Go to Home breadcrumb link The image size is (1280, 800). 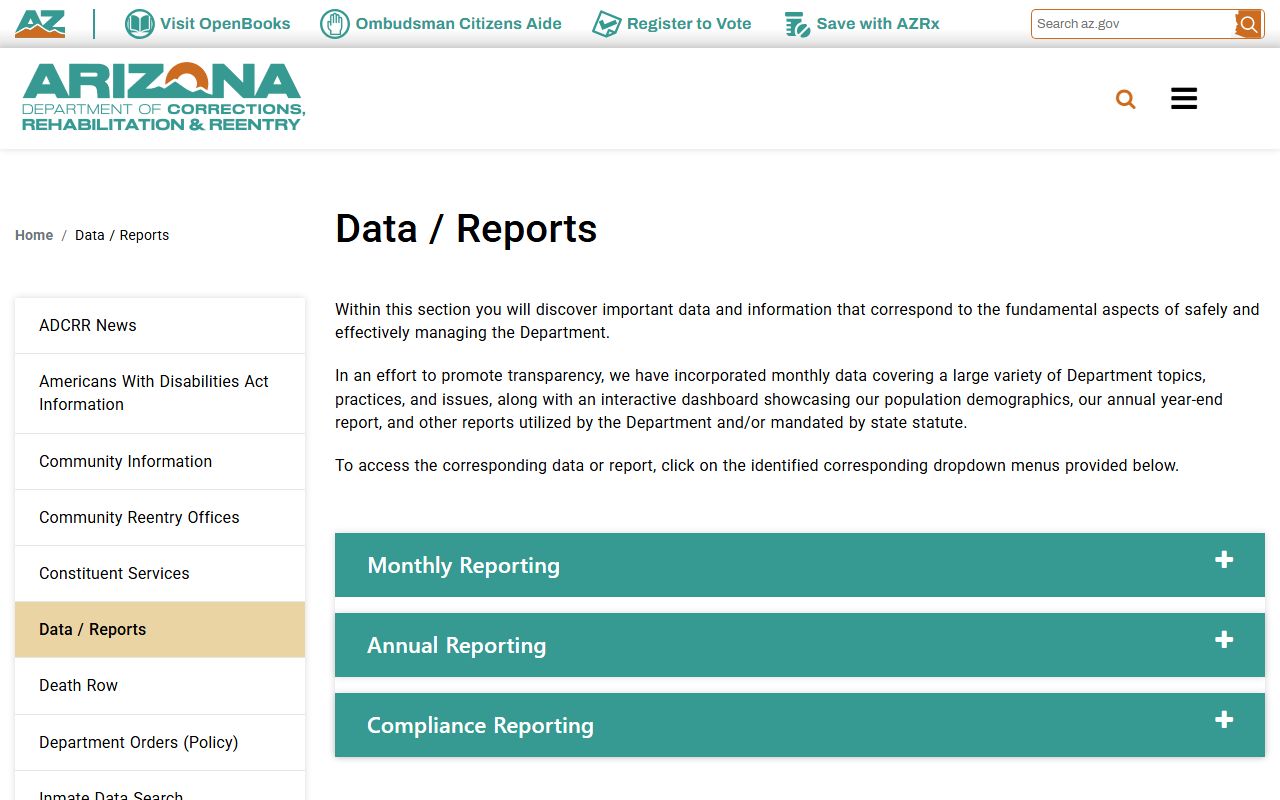coord(34,235)
